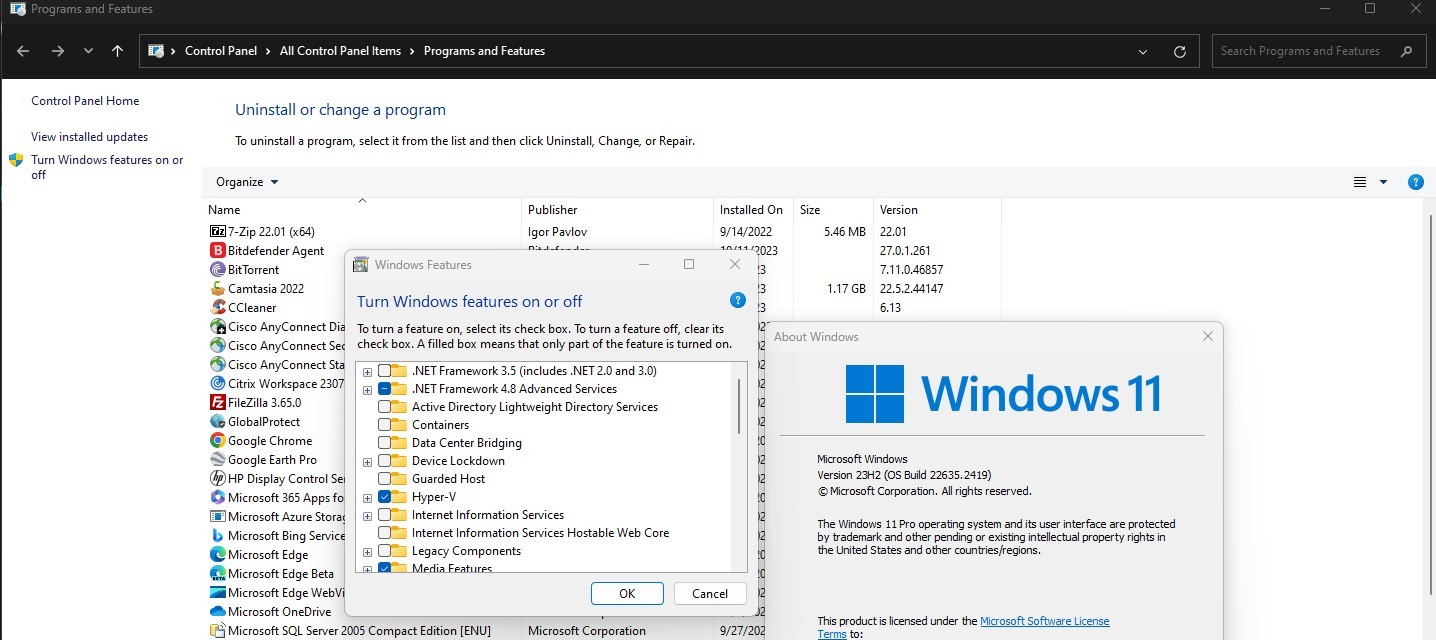Screen dimensions: 1436x640
Task: Click the Refresh button in address bar
Action: (1179, 51)
